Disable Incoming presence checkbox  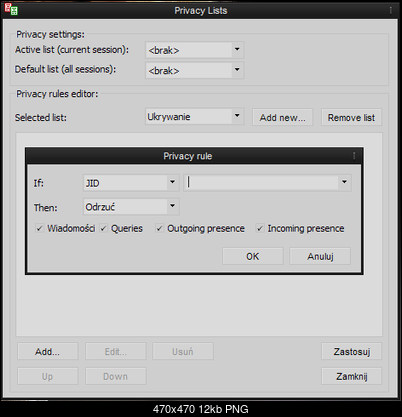click(x=260, y=228)
